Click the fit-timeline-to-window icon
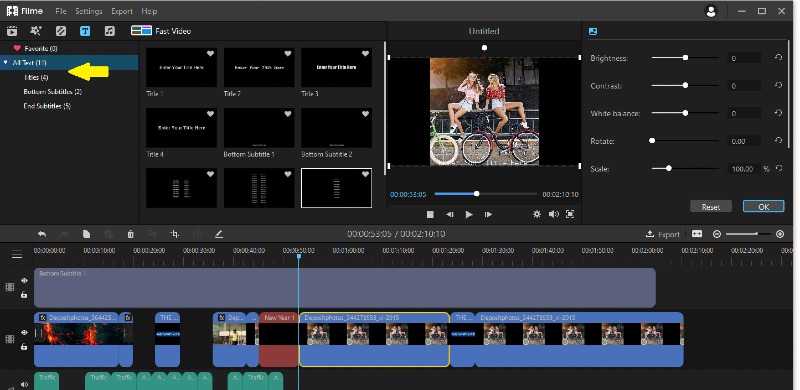Screen dimensions: 800x390 (697, 234)
